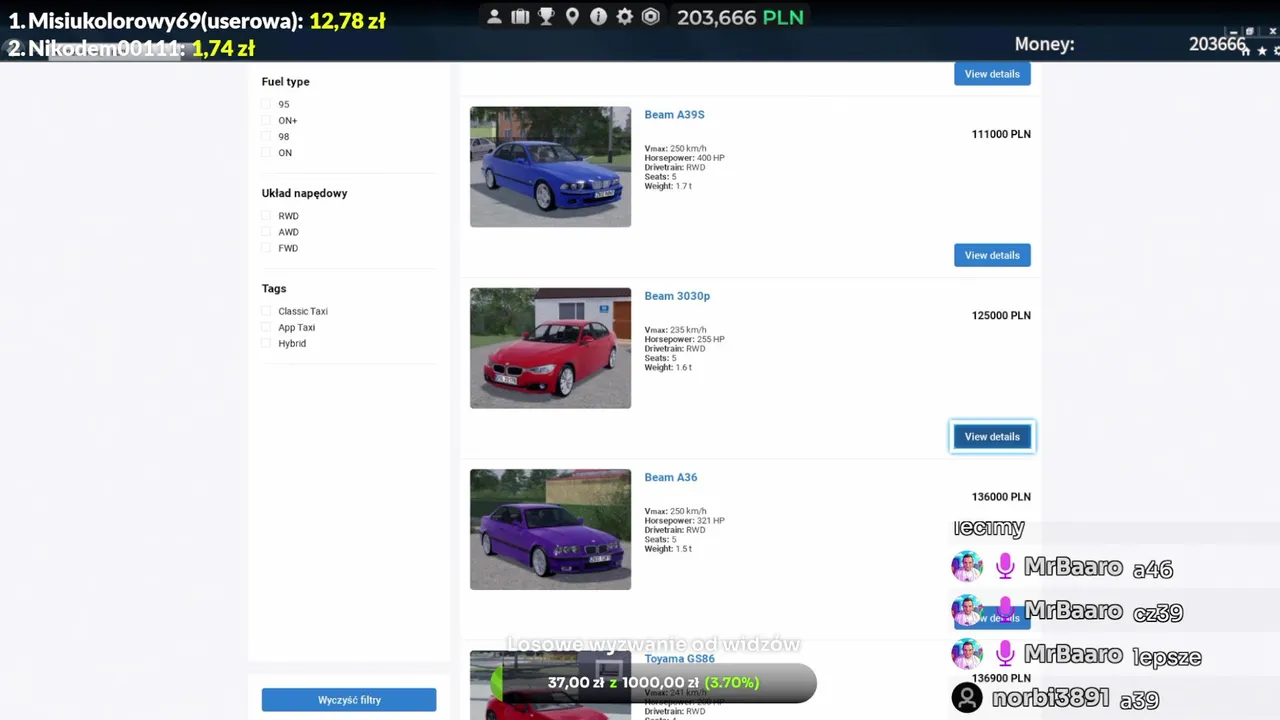This screenshot has height=720, width=1280.
Task: Open the briefcase inventory icon
Action: [x=520, y=17]
